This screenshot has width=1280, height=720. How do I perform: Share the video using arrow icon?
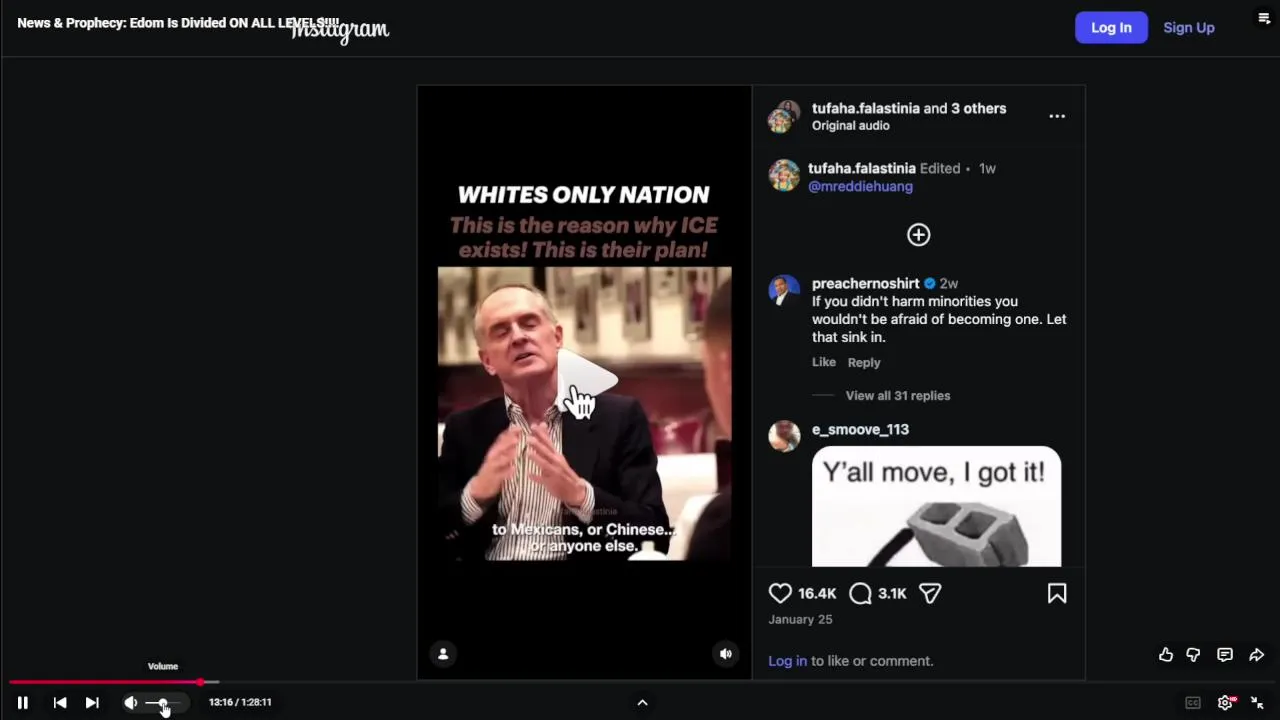pyautogui.click(x=1257, y=655)
